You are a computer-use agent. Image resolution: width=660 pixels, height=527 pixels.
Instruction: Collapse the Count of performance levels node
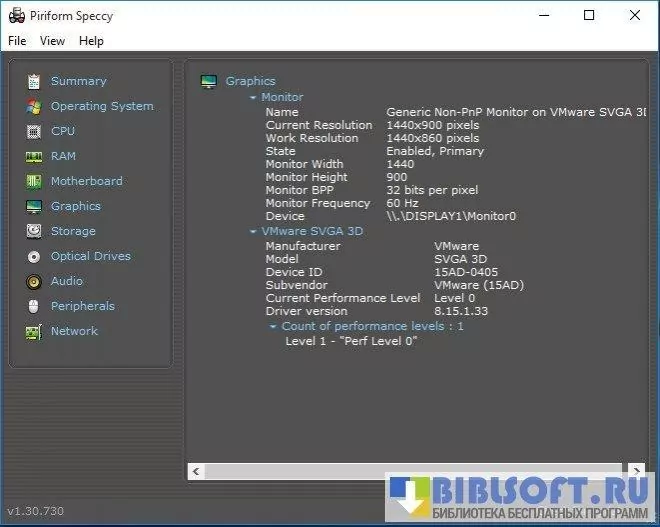(273, 327)
